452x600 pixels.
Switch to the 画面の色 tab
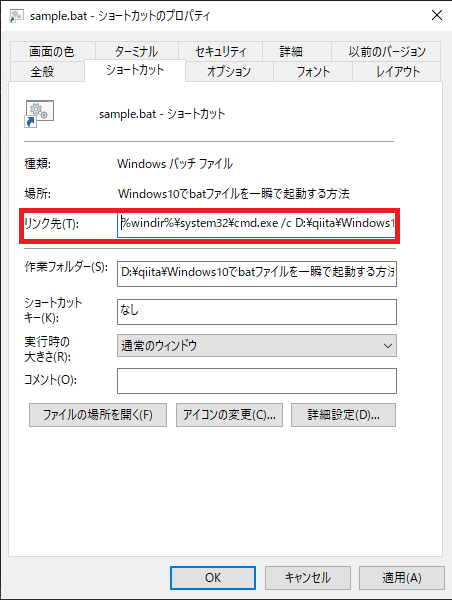tap(53, 51)
